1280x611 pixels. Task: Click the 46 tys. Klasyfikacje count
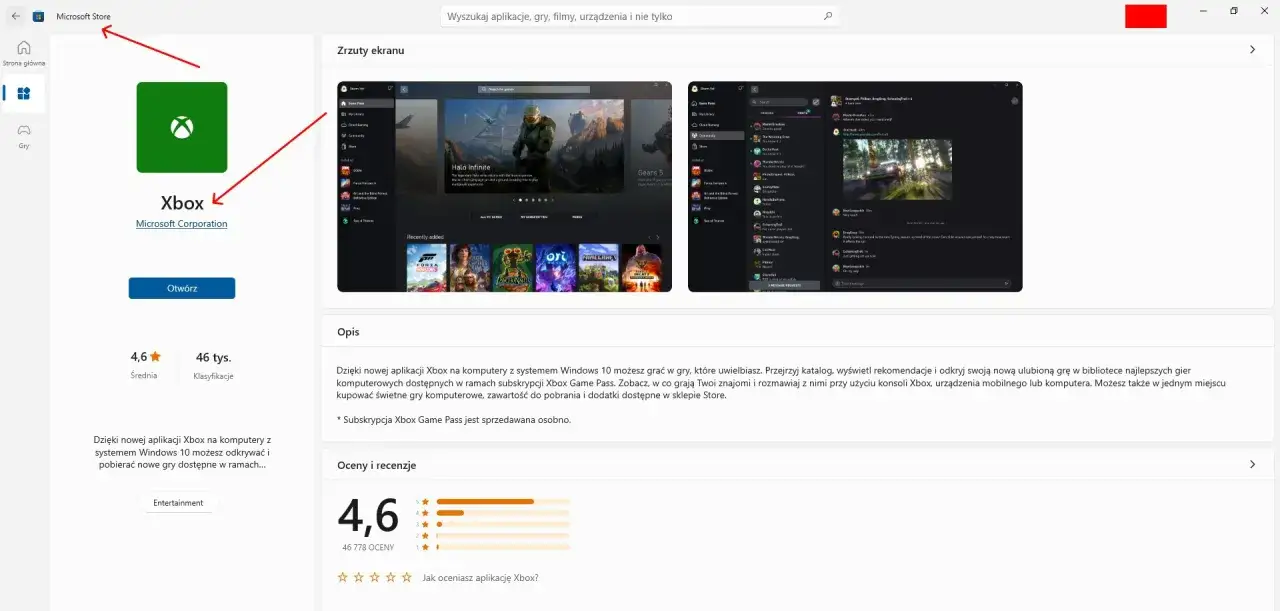[213, 365]
